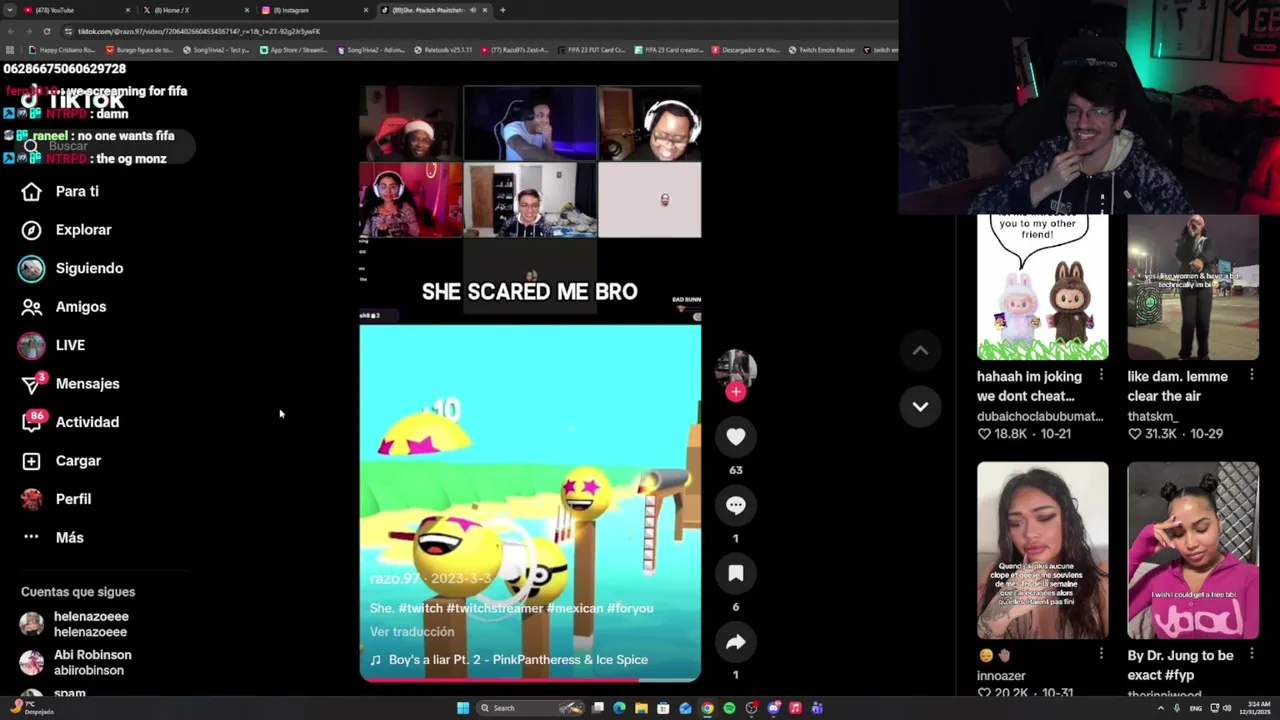Screen dimensions: 1280x720
Task: Open options for 'By Dr. Jung' video
Action: [1252, 654]
